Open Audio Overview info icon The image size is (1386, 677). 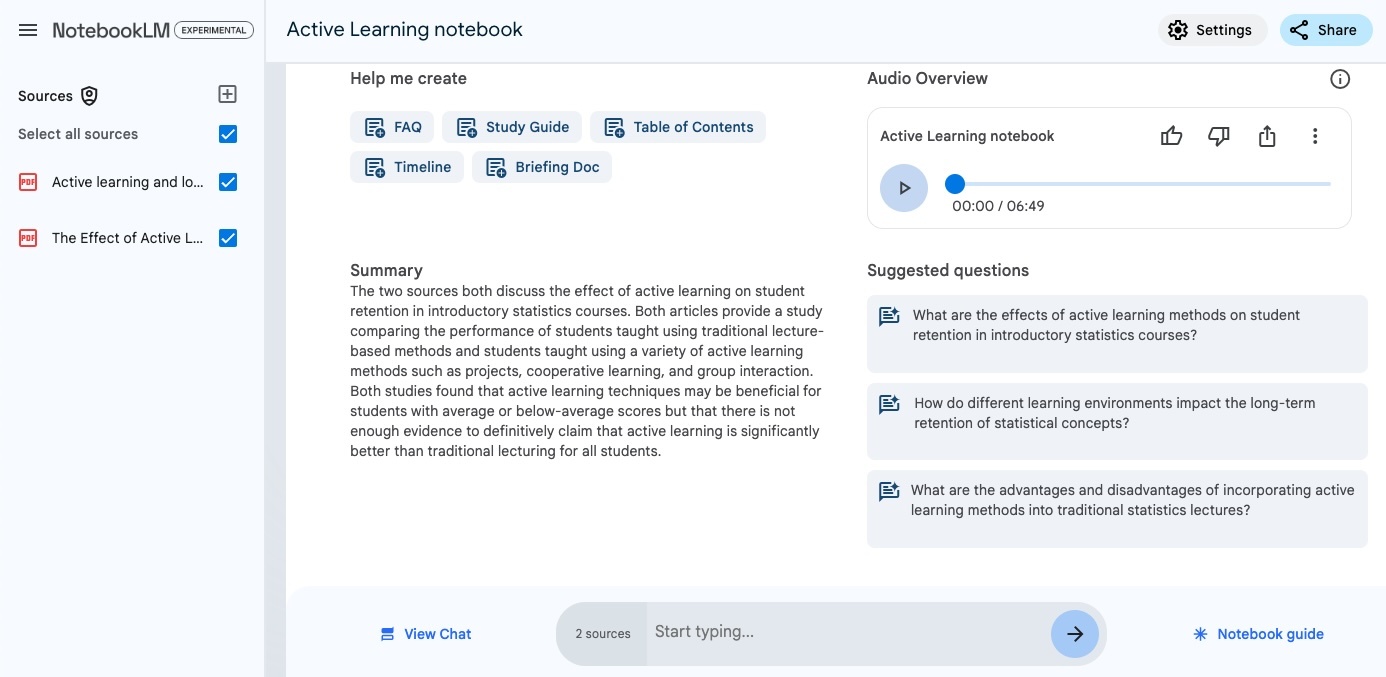(1340, 79)
